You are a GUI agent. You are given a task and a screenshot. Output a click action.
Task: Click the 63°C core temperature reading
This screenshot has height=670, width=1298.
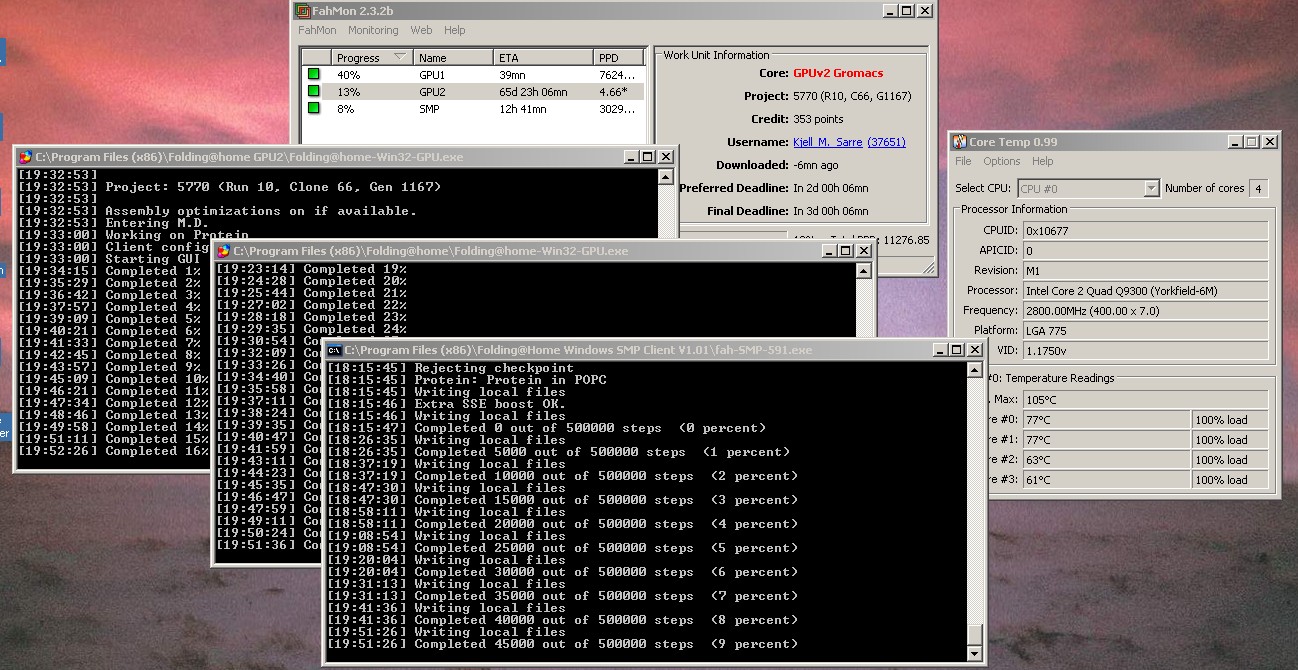[x=1105, y=460]
